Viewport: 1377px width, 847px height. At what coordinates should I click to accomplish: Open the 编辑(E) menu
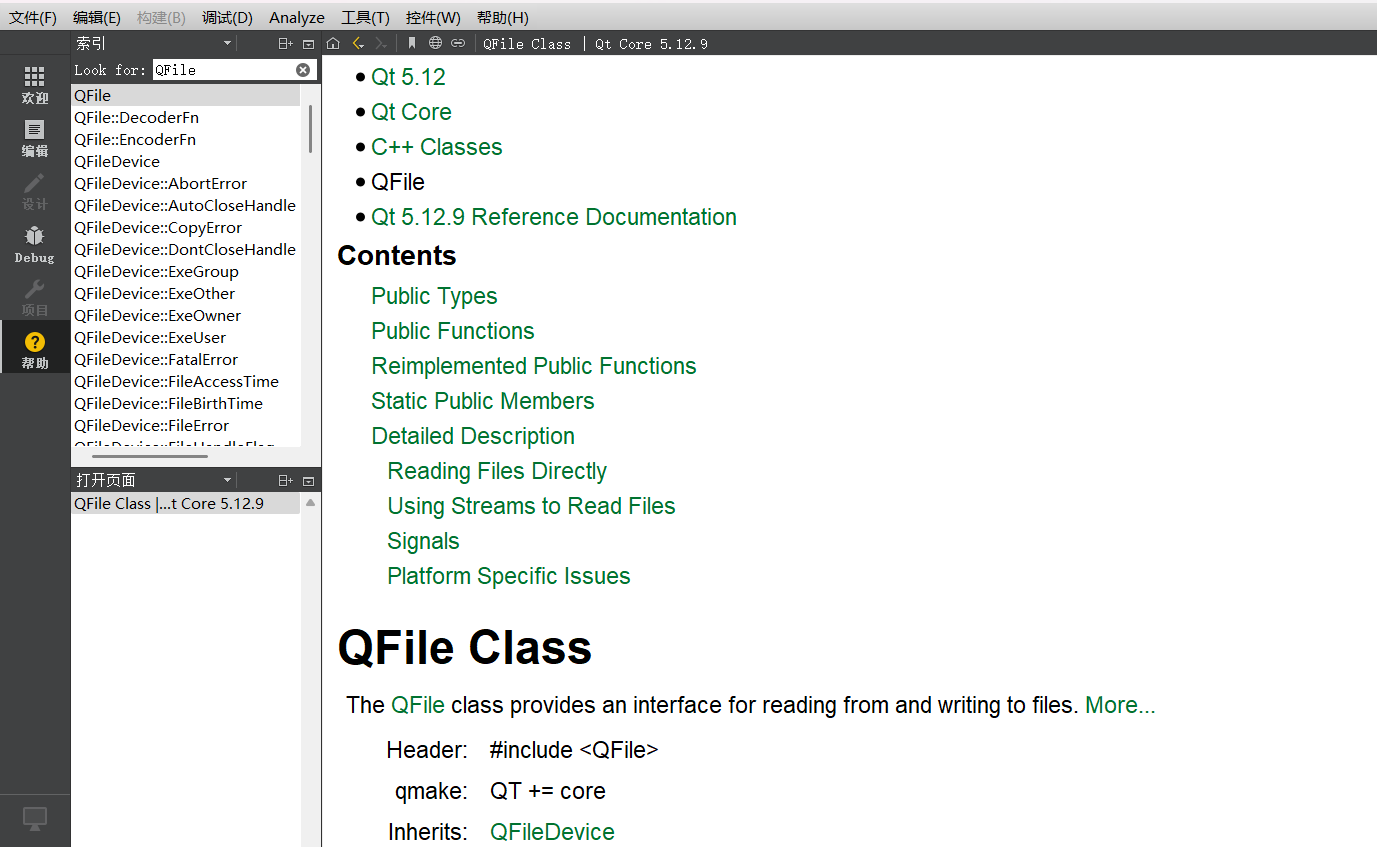click(97, 17)
